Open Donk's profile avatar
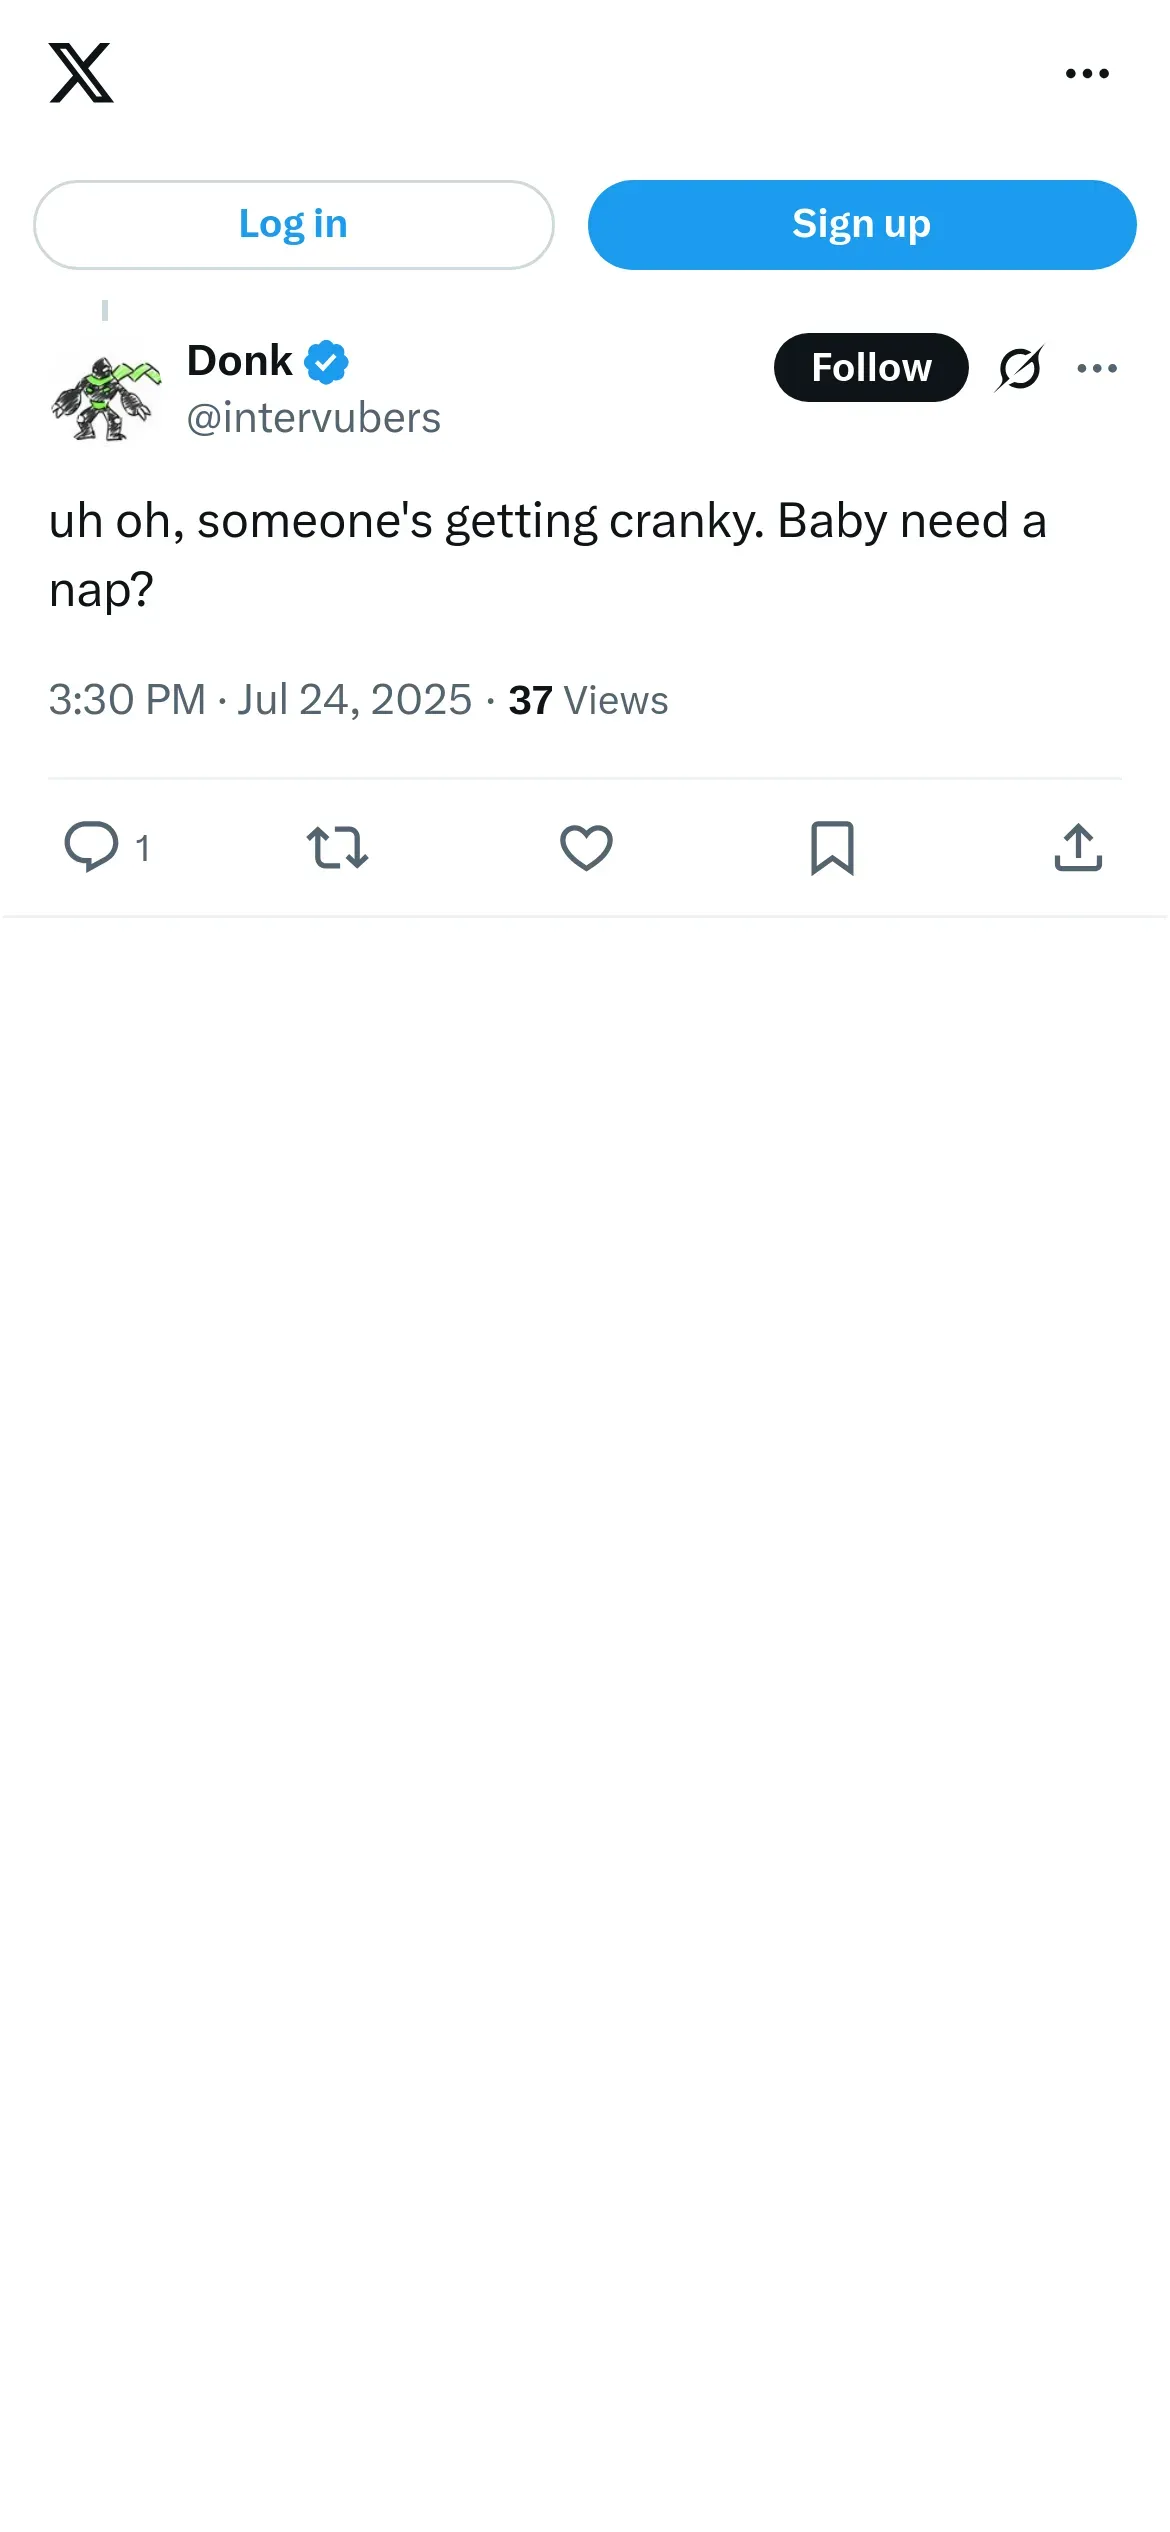The image size is (1170, 2532). click(106, 398)
